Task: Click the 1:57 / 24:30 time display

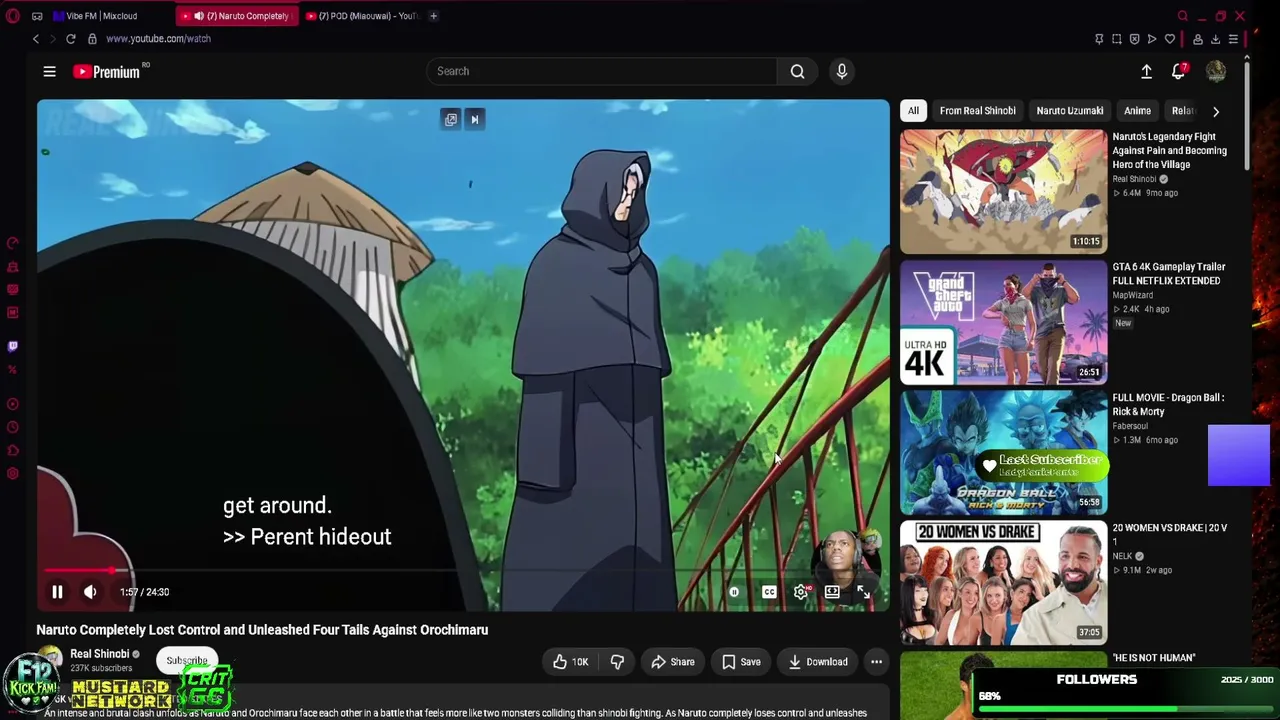Action: tap(145, 592)
